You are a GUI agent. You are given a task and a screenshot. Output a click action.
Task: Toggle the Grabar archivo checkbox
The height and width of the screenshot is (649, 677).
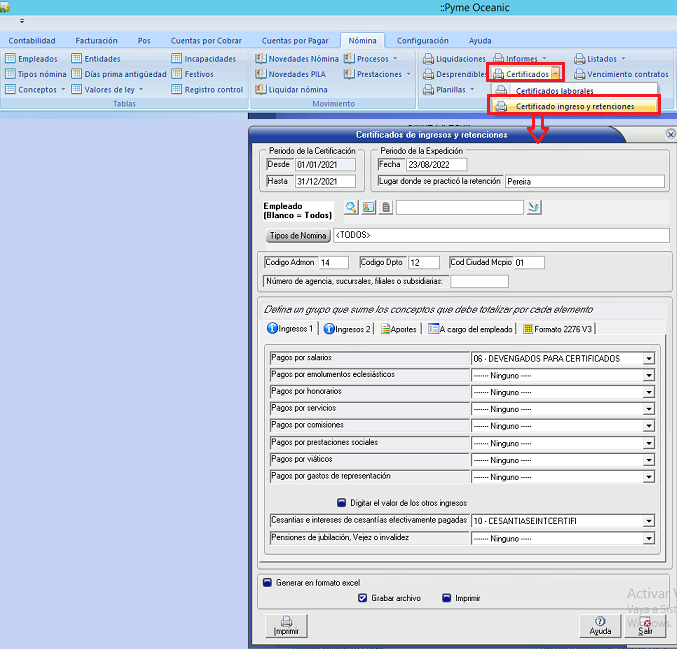pyautogui.click(x=363, y=598)
